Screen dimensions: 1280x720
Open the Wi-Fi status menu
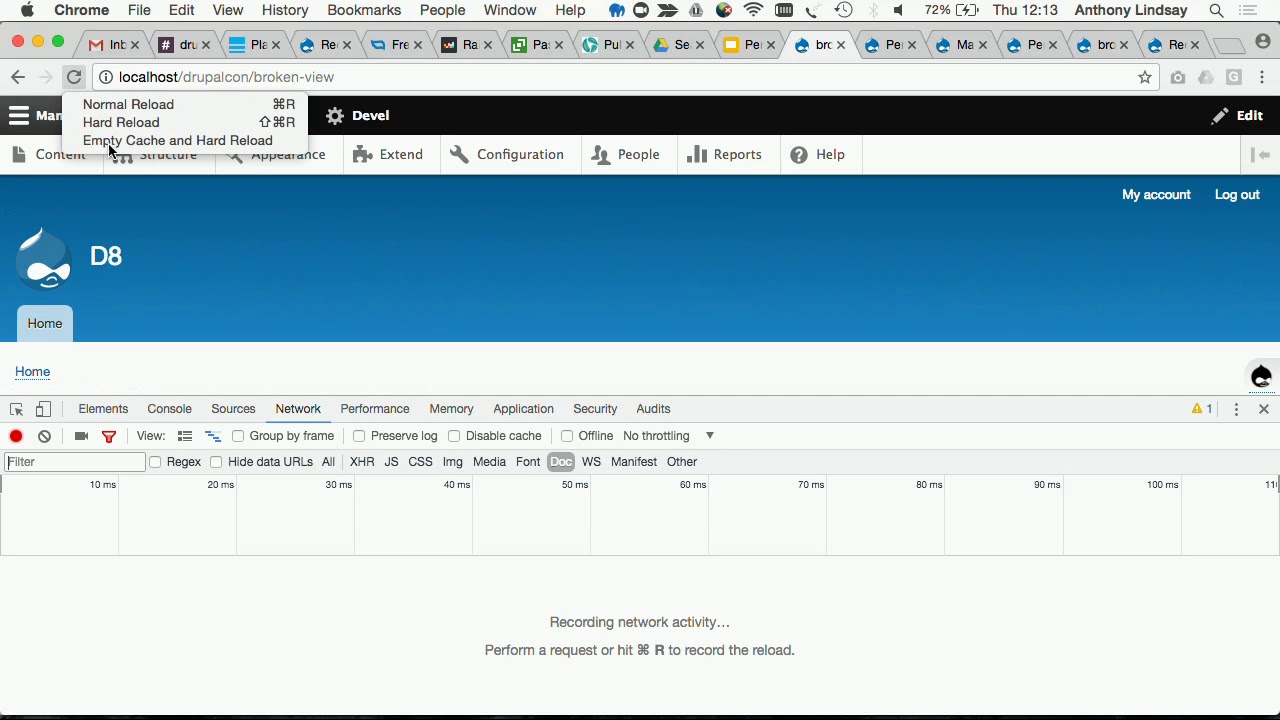(754, 10)
